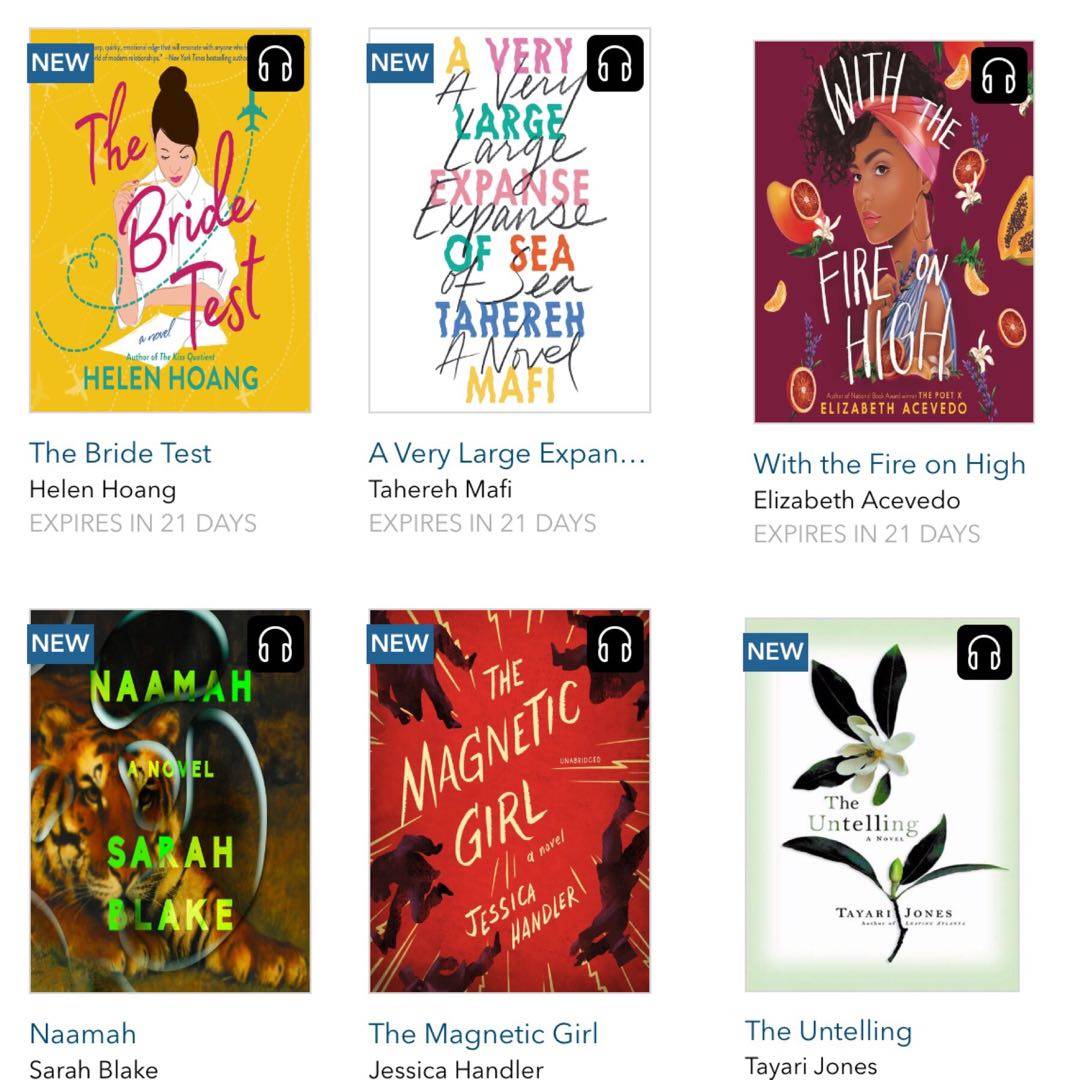This screenshot has height=1080, width=1080.
Task: Tap headphones icon on With the Fire on High
Action: pos(999,75)
